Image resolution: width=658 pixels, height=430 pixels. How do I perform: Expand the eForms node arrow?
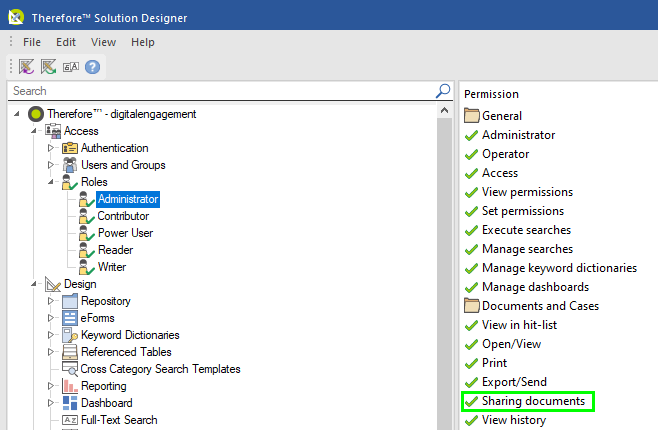pyautogui.click(x=51, y=318)
